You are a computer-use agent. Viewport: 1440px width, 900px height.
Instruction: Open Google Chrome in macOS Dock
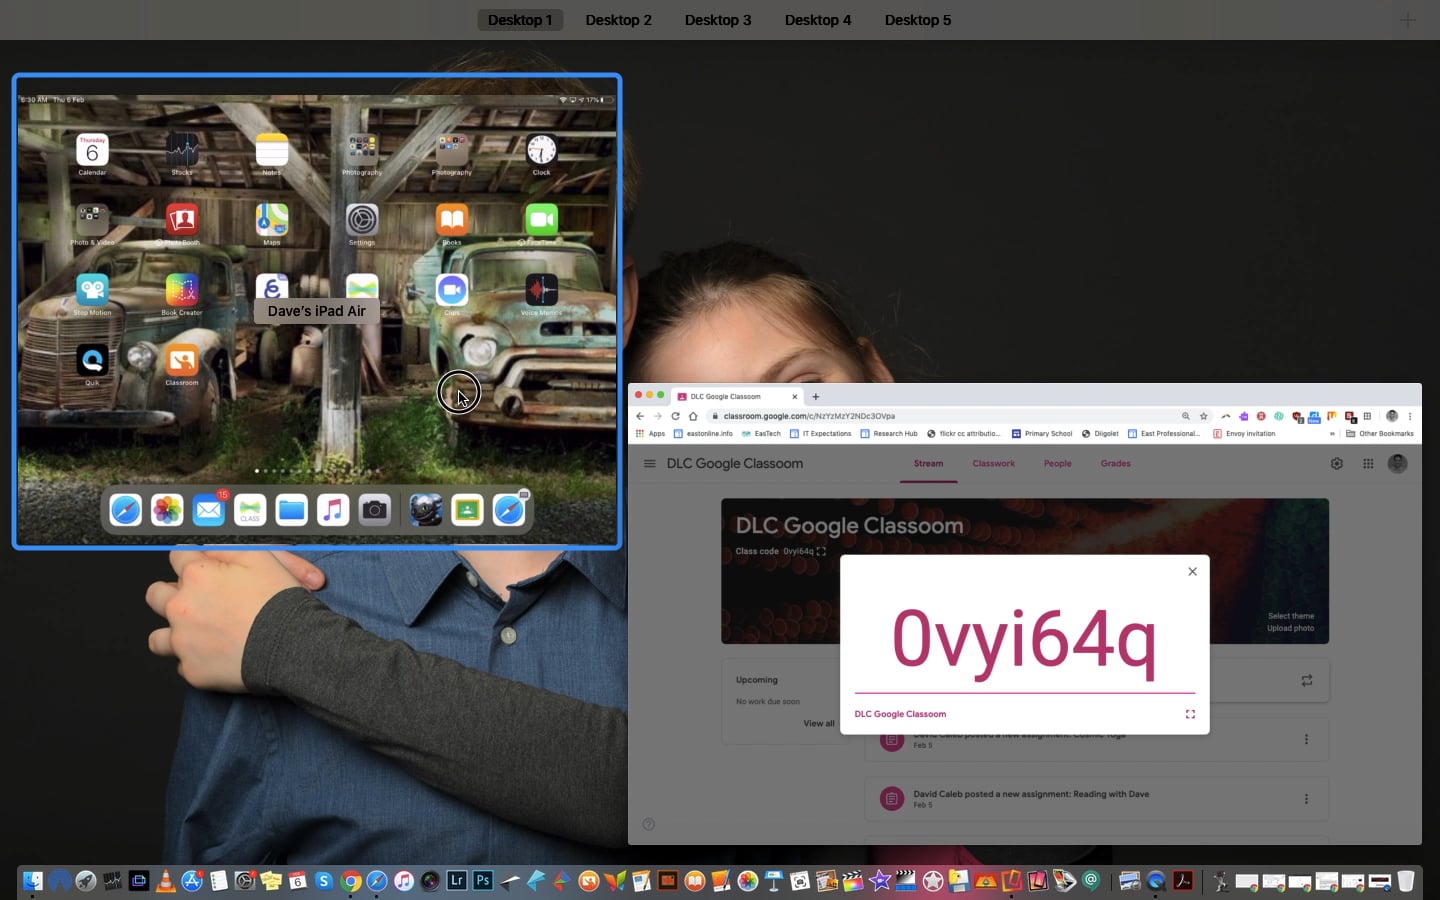tap(350, 881)
